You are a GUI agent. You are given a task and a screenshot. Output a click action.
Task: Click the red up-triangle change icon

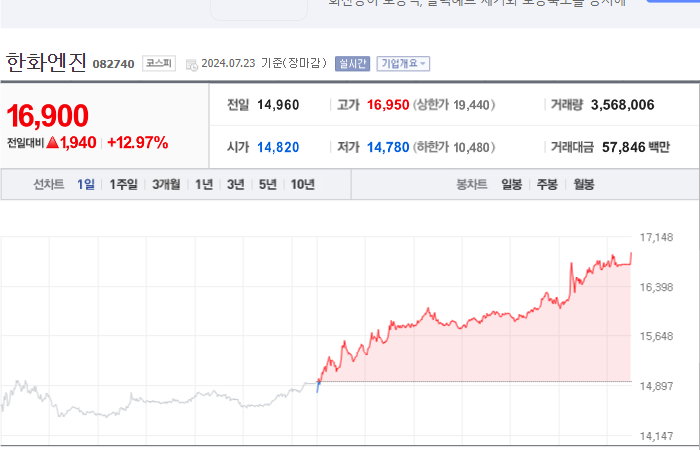(53, 142)
